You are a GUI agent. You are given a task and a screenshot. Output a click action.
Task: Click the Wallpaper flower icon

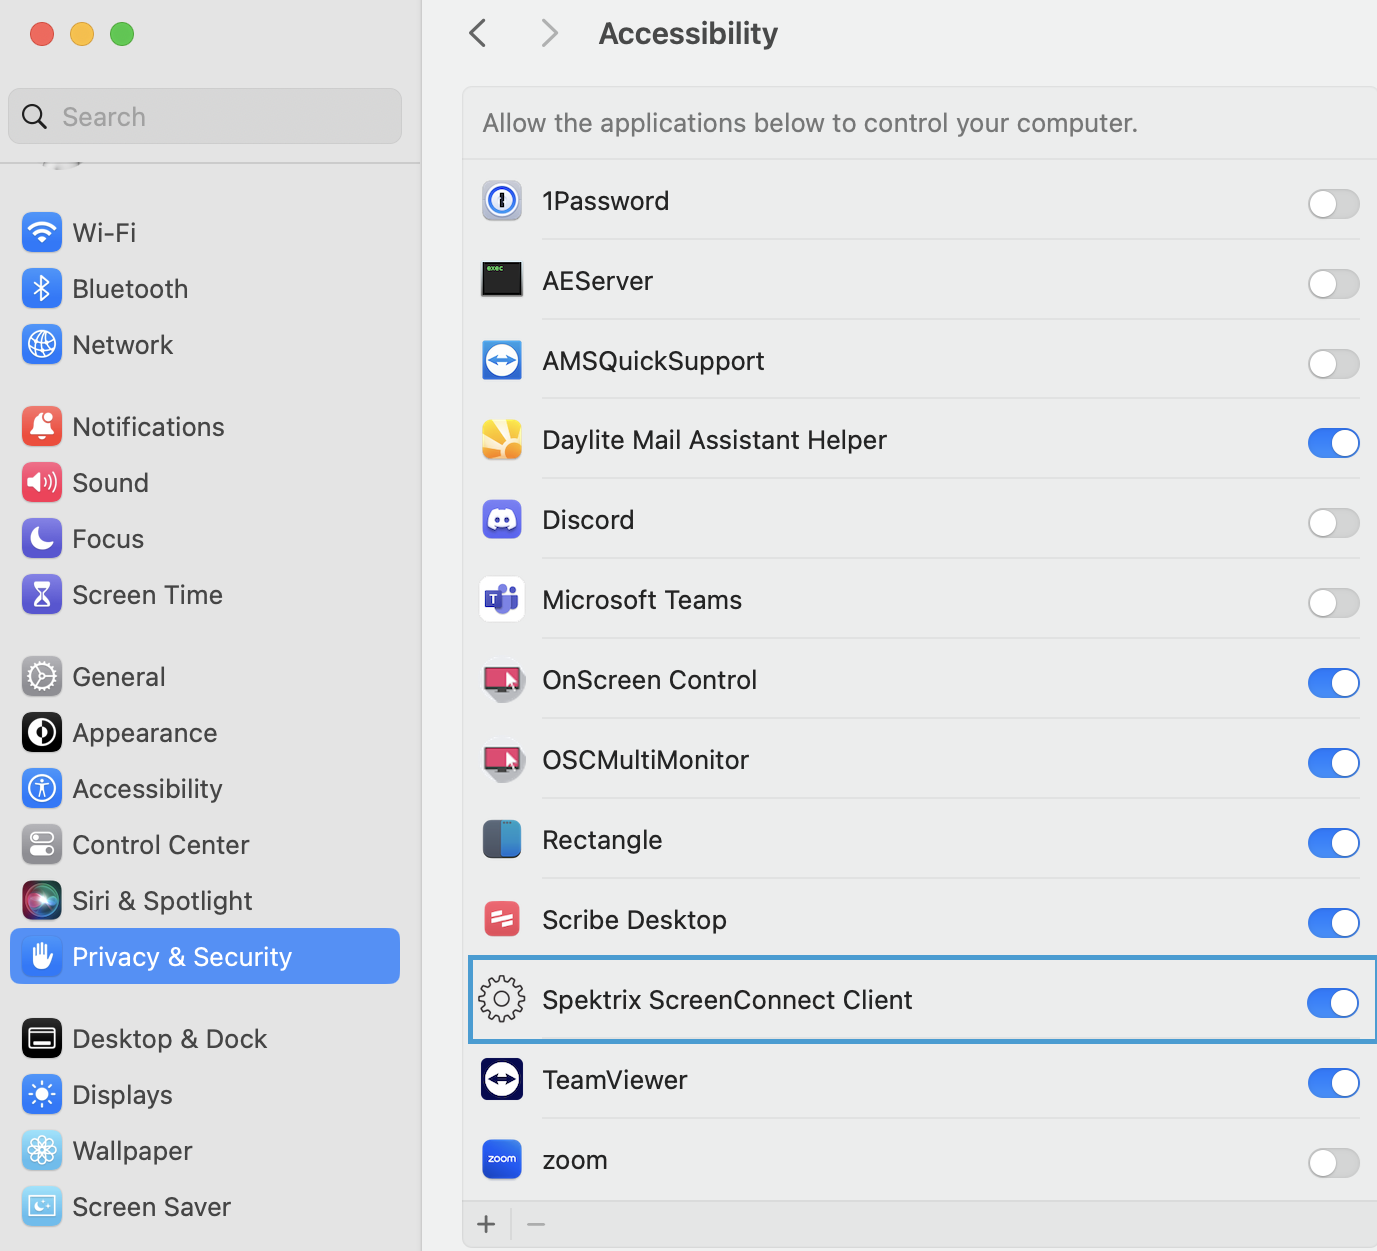tap(42, 1151)
